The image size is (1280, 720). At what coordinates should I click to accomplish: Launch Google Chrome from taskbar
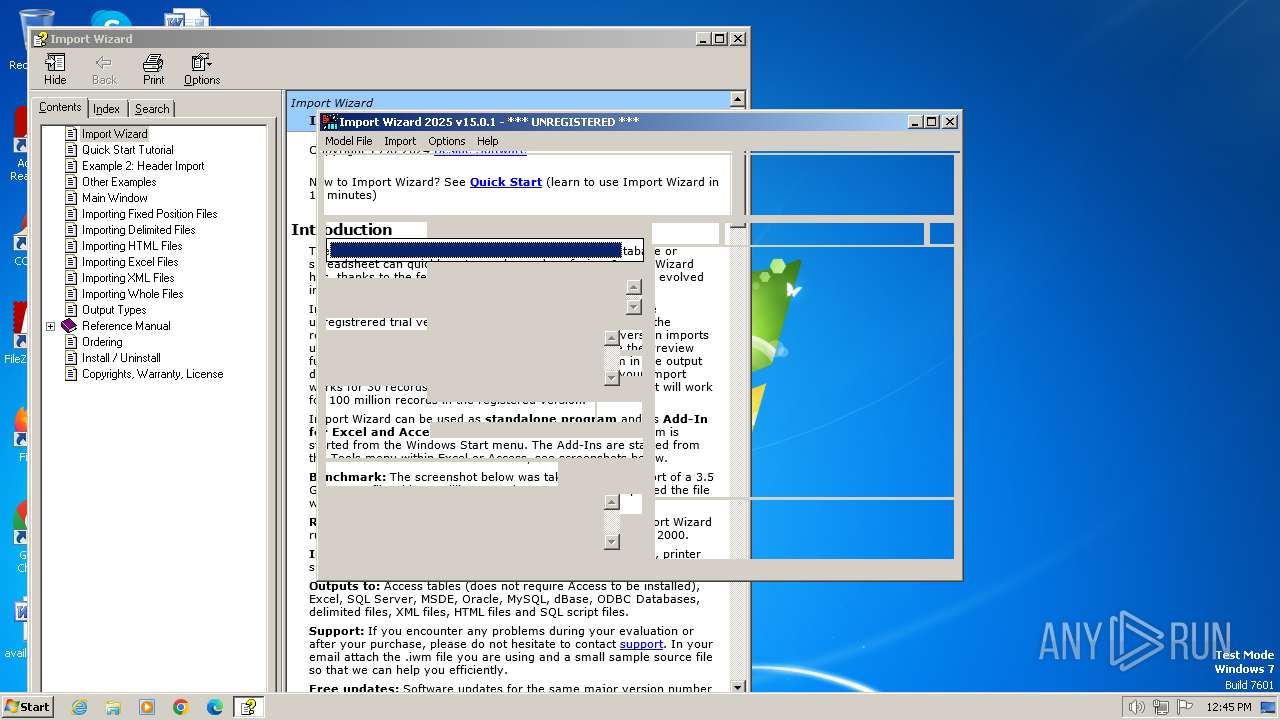coord(181,707)
